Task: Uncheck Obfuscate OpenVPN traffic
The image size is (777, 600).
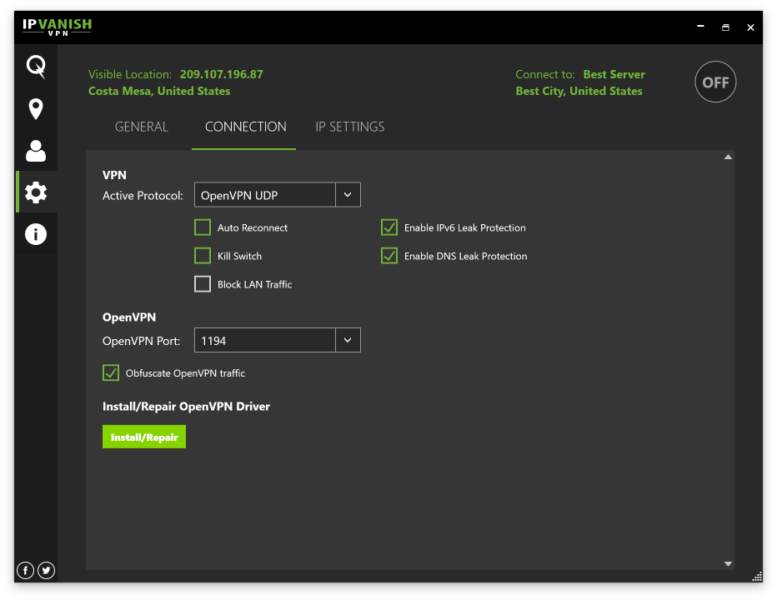Action: pos(111,373)
